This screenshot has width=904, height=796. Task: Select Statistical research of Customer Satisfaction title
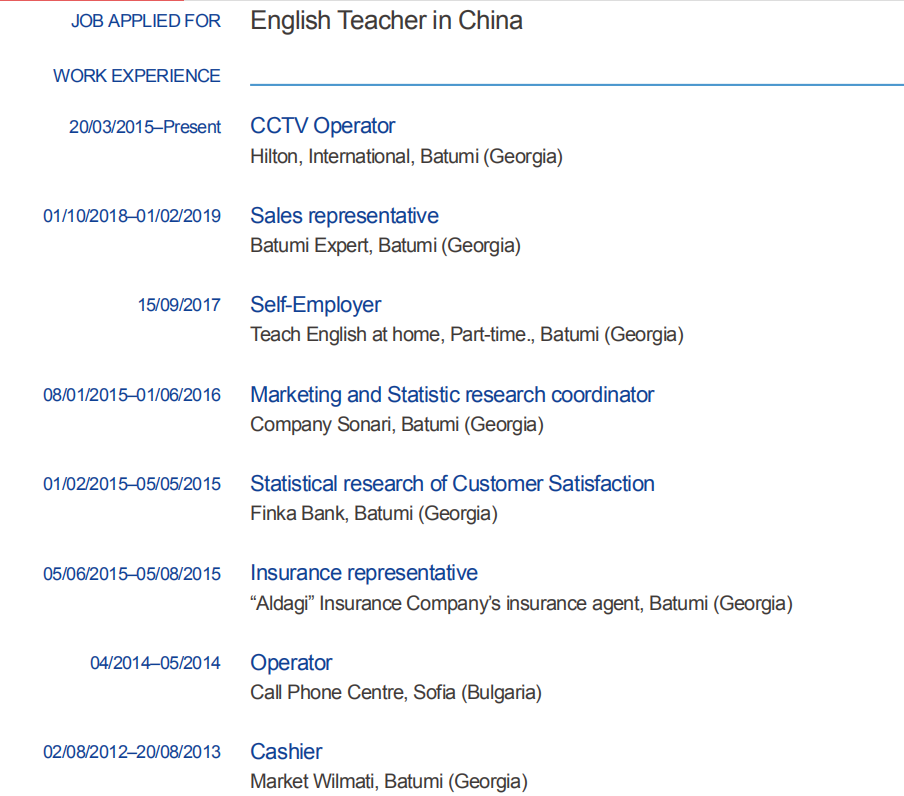(453, 484)
